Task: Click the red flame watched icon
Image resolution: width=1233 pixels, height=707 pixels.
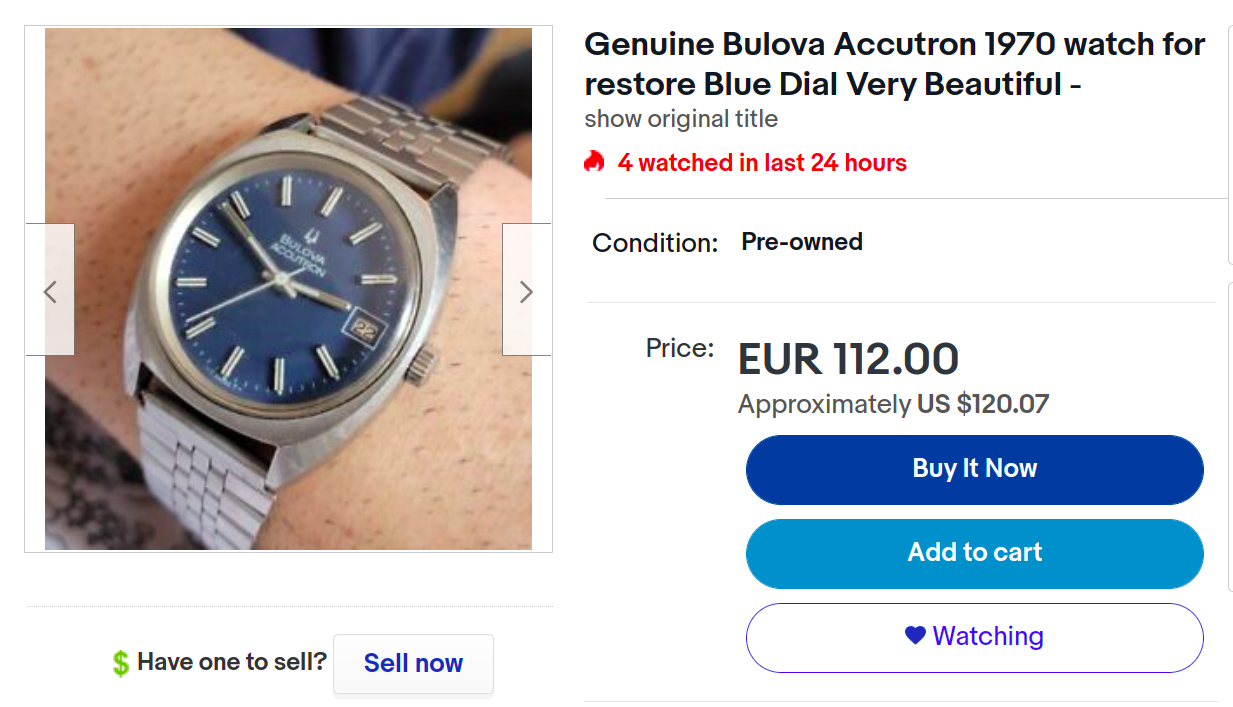Action: 595,162
